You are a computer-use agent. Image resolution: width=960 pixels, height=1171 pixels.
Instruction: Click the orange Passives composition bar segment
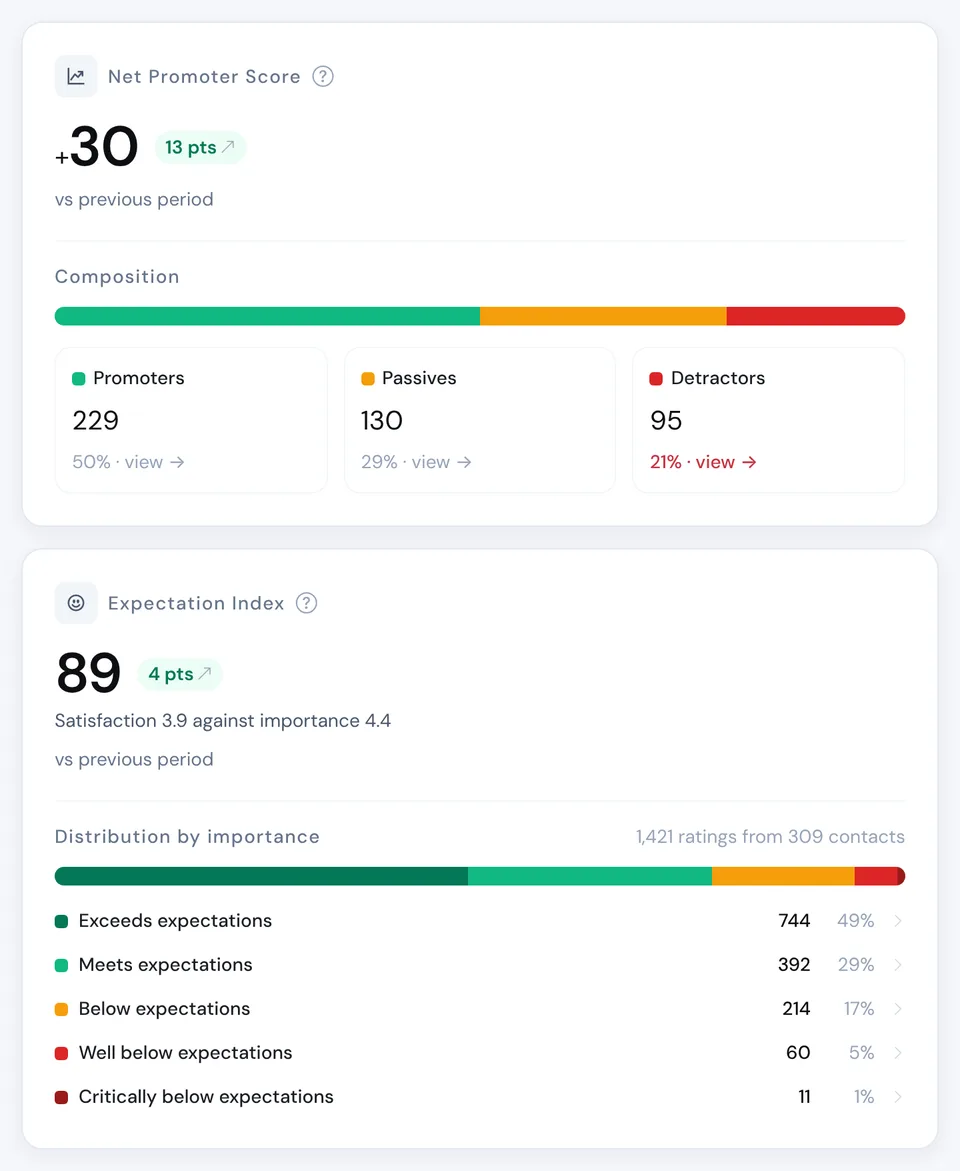point(603,316)
